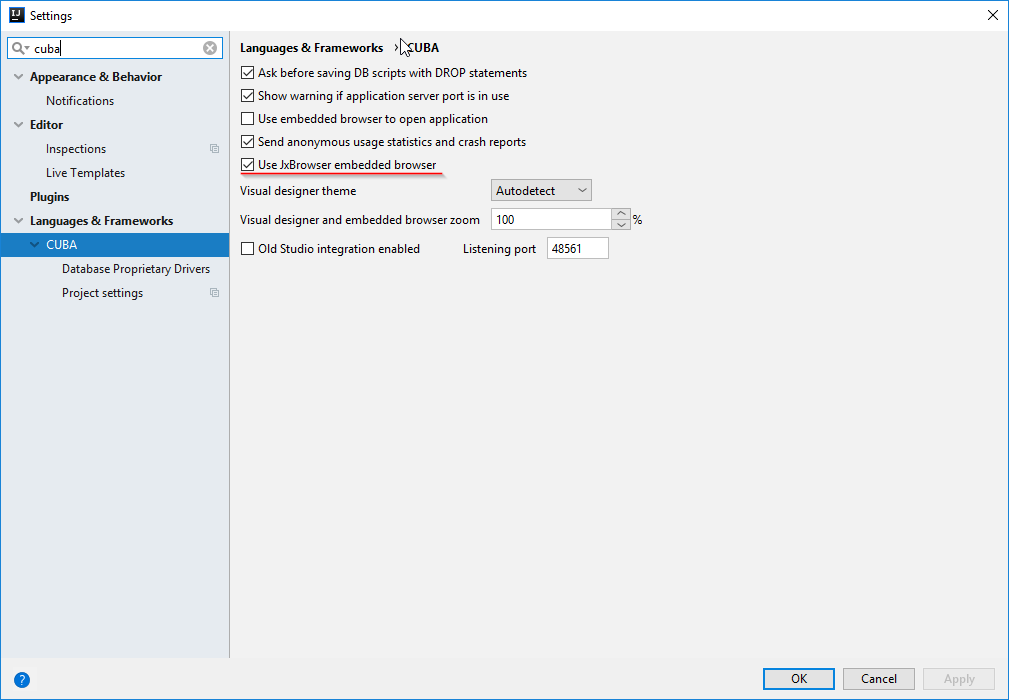Click the project-level icon beside Project settings
Image resolution: width=1009 pixels, height=700 pixels.
(x=214, y=293)
